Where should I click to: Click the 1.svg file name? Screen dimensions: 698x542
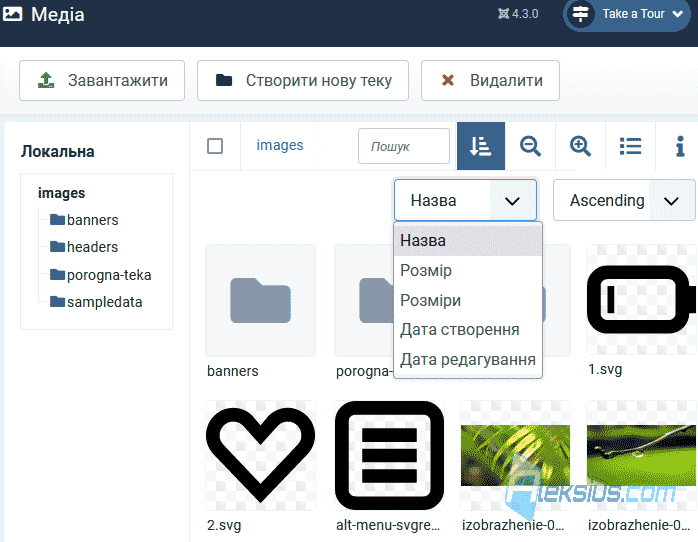click(605, 369)
